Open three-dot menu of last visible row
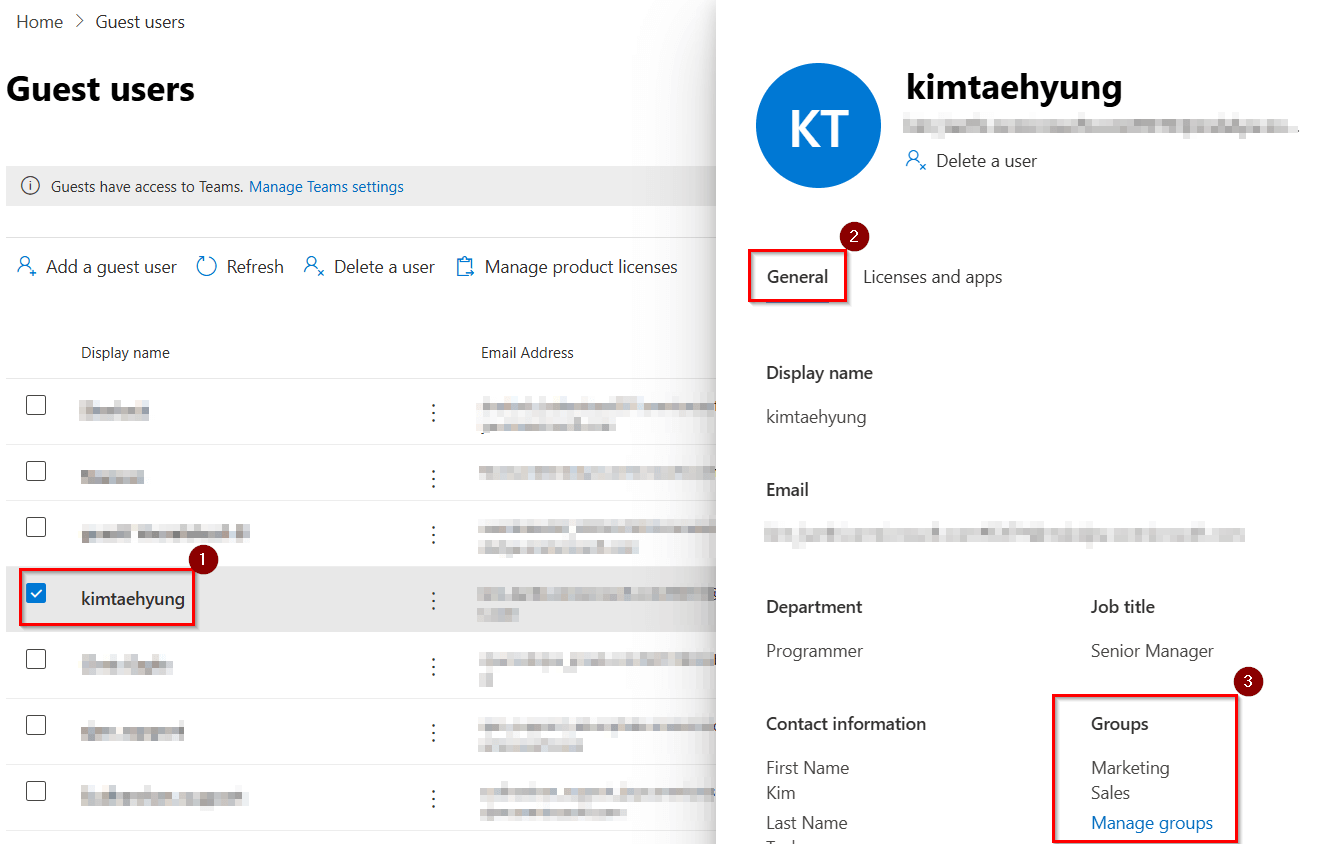The height and width of the screenshot is (844, 1340). click(x=433, y=798)
